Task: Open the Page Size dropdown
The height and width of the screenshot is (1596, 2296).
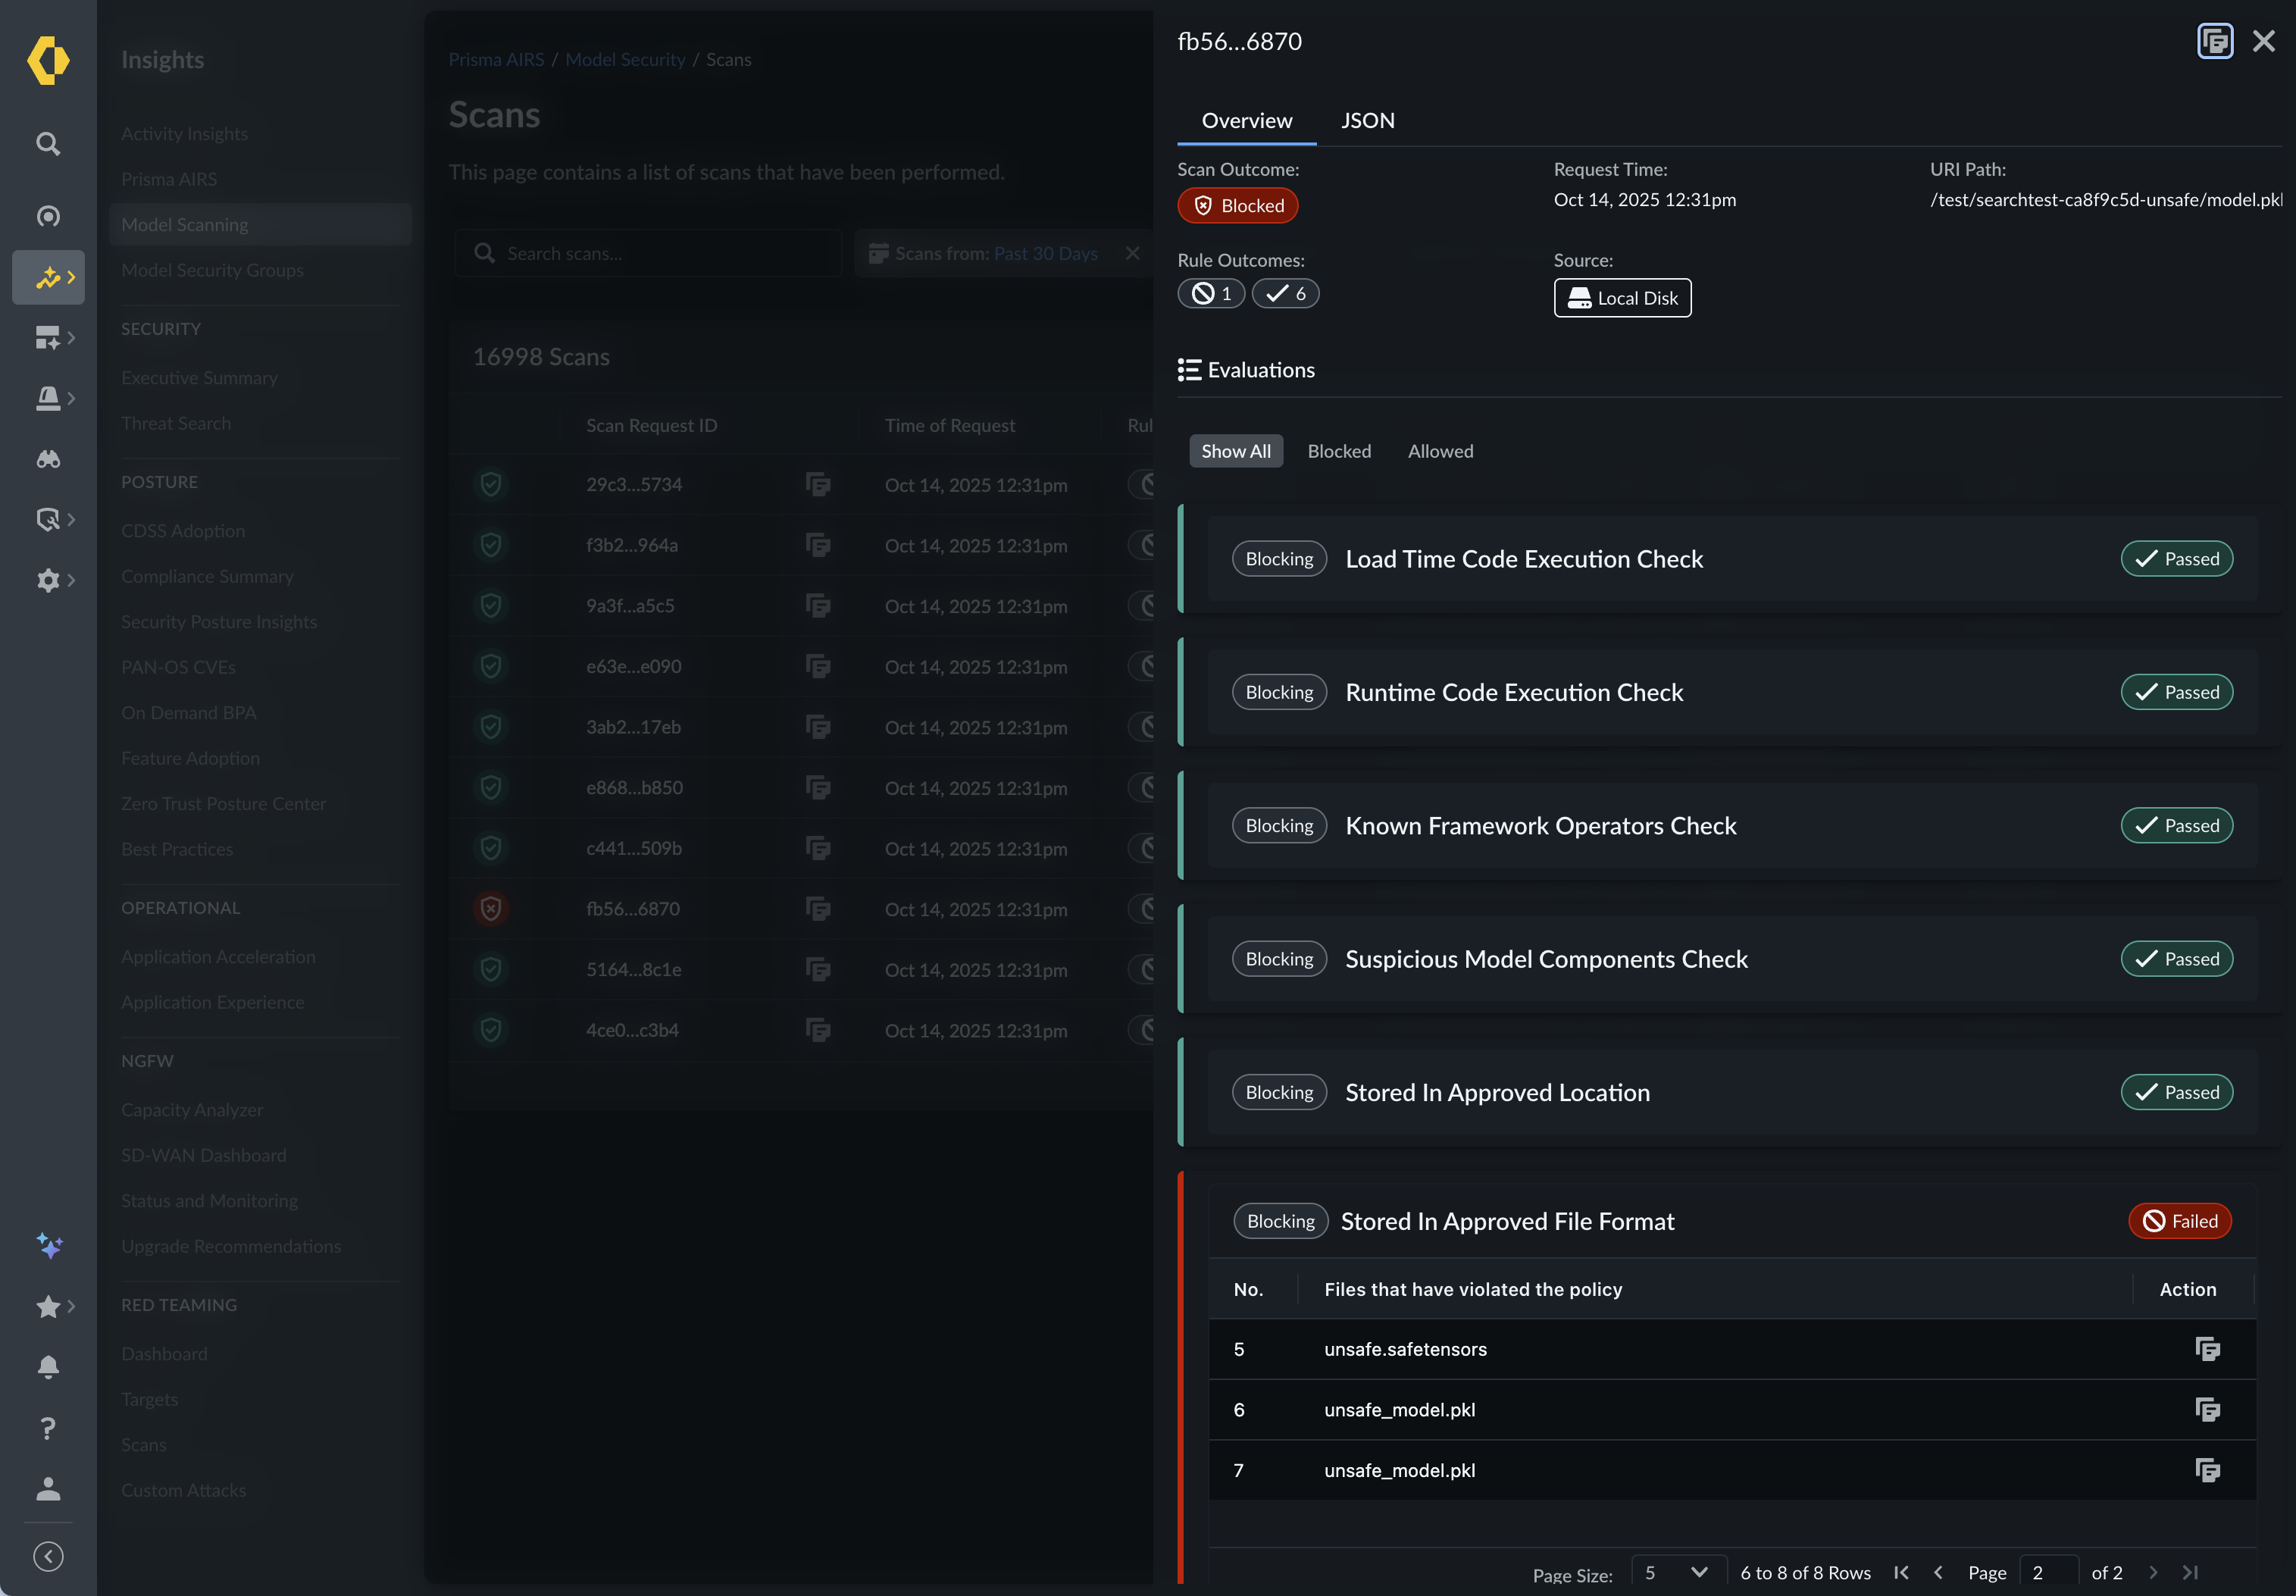Action: point(1678,1572)
